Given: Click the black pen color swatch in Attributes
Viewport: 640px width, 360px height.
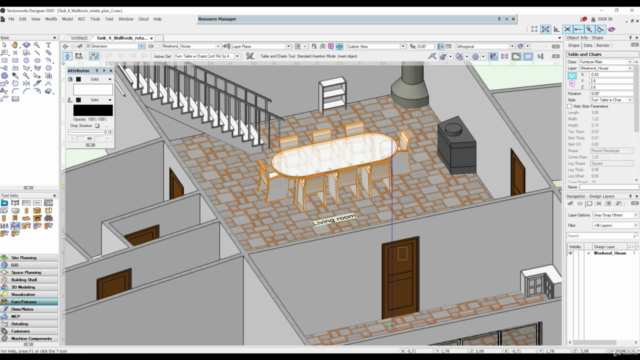Looking at the screenshot, I should coord(93,110).
